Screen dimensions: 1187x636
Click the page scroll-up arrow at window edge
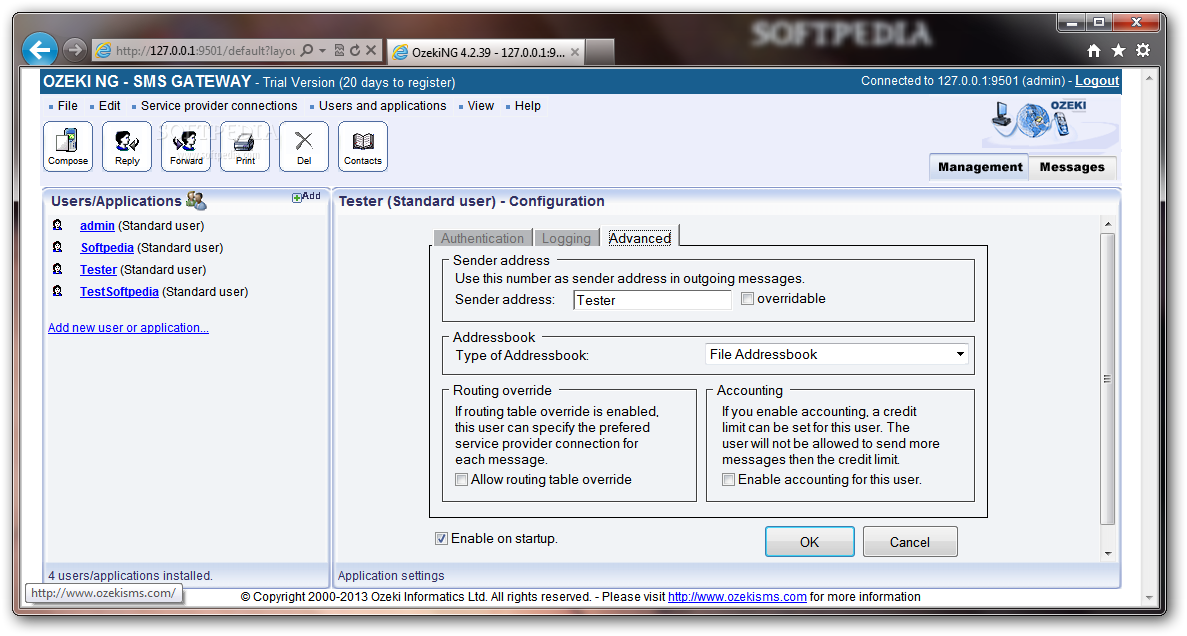click(x=1150, y=78)
